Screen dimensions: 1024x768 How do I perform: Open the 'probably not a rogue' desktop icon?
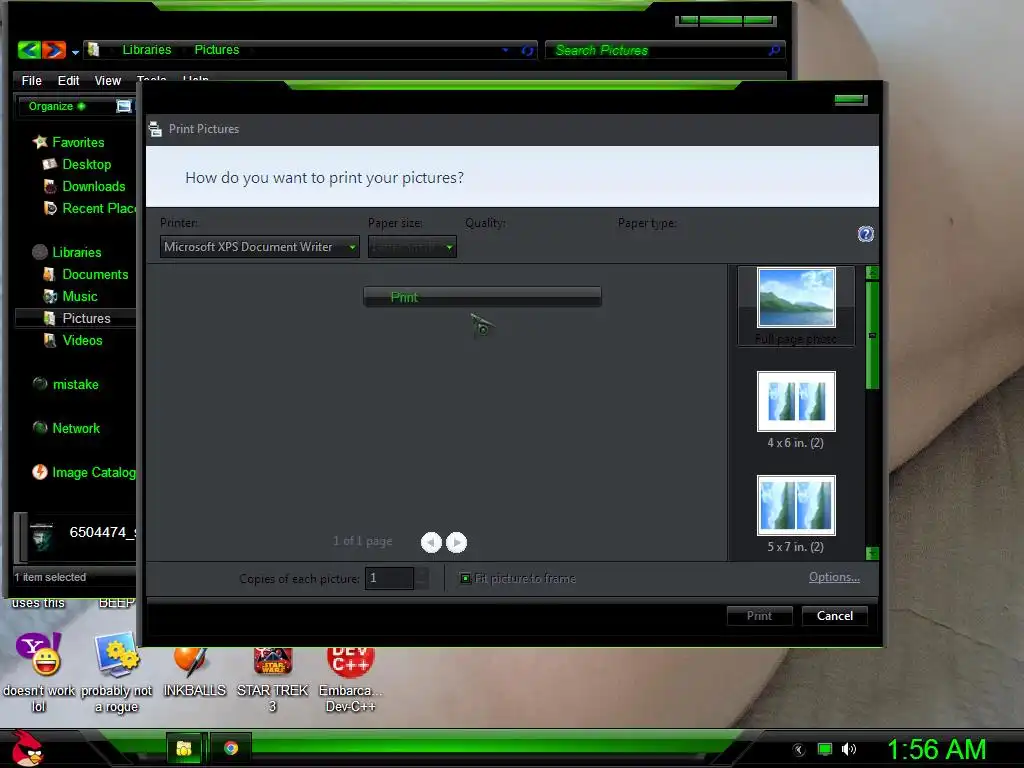click(117, 673)
